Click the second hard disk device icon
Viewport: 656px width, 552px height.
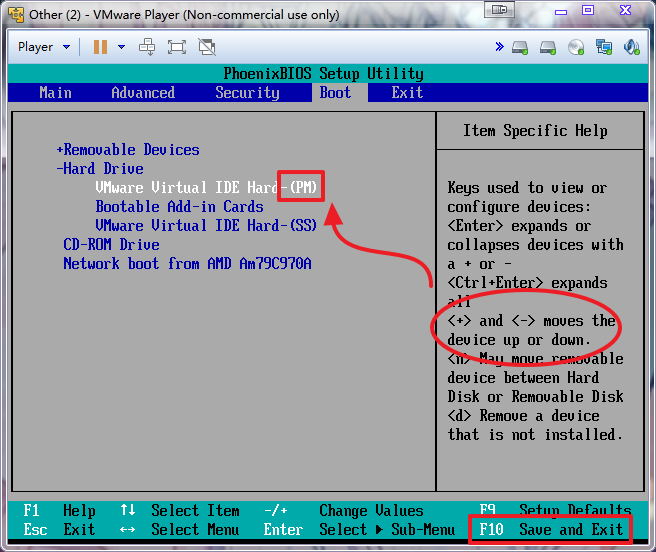pos(548,47)
